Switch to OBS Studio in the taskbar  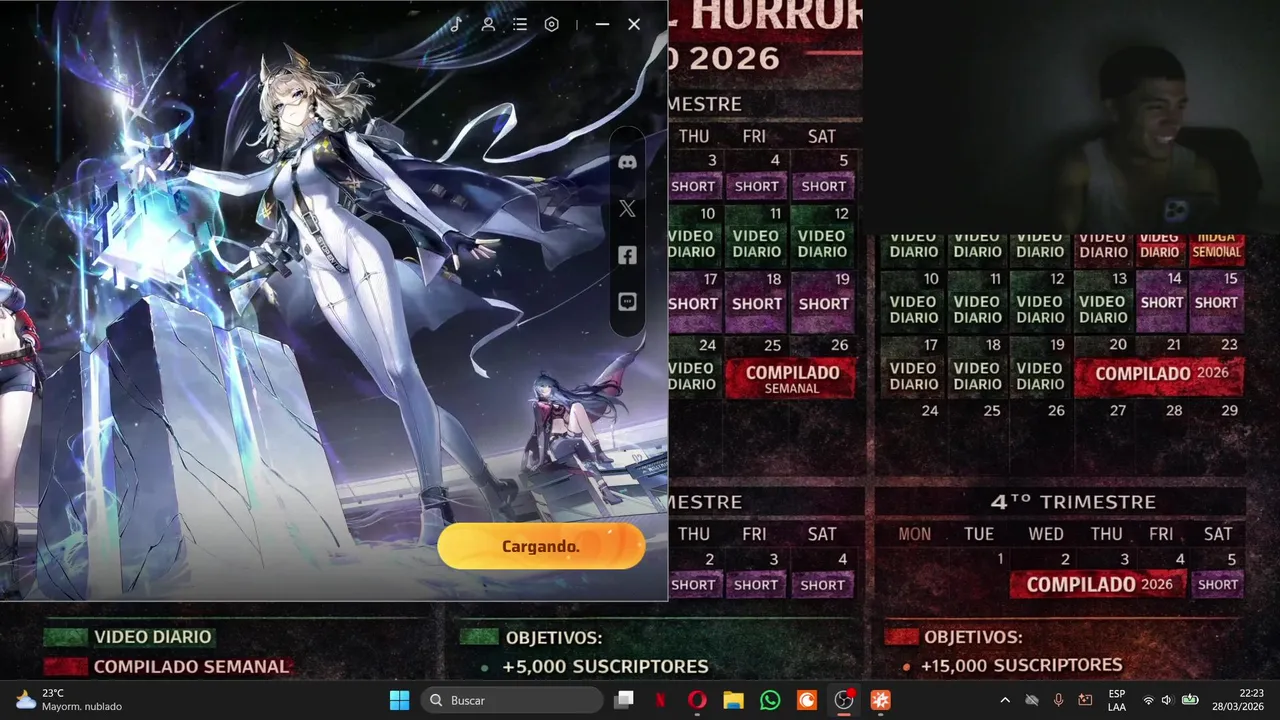click(844, 700)
